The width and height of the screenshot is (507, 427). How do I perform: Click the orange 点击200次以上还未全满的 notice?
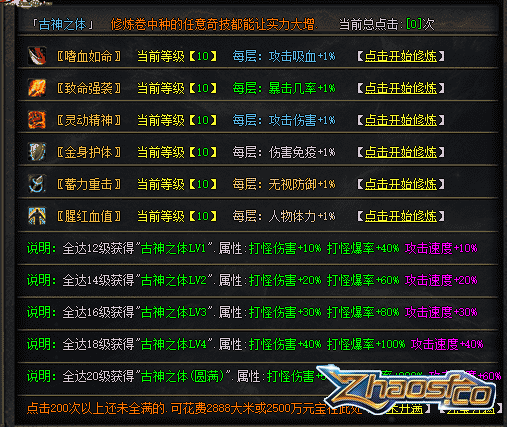(194, 408)
